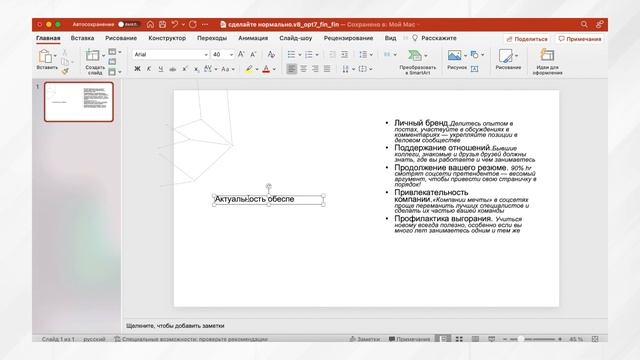This screenshot has height=360, width=640.
Task: Switch to slide sorter view icon
Action: (x=459, y=339)
